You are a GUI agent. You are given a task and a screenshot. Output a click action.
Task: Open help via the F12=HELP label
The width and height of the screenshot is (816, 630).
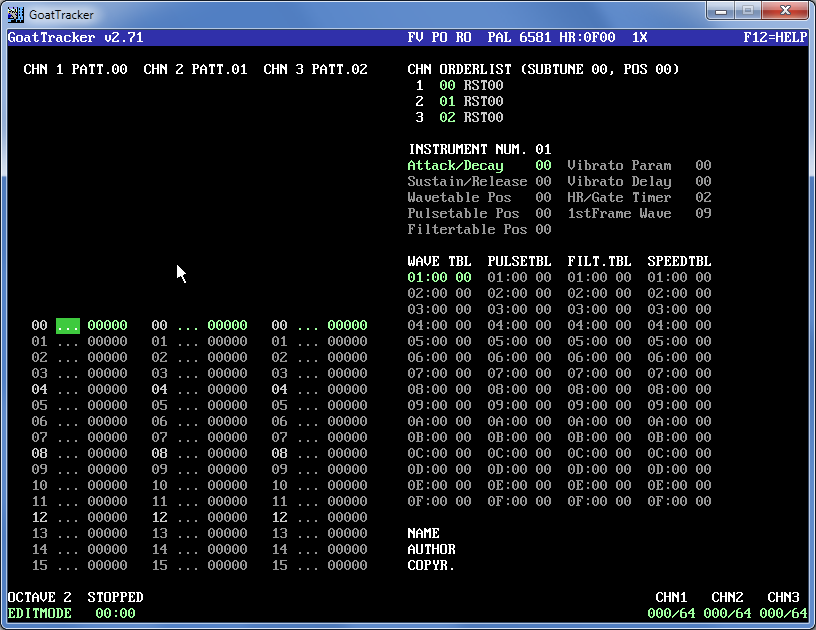coord(775,37)
